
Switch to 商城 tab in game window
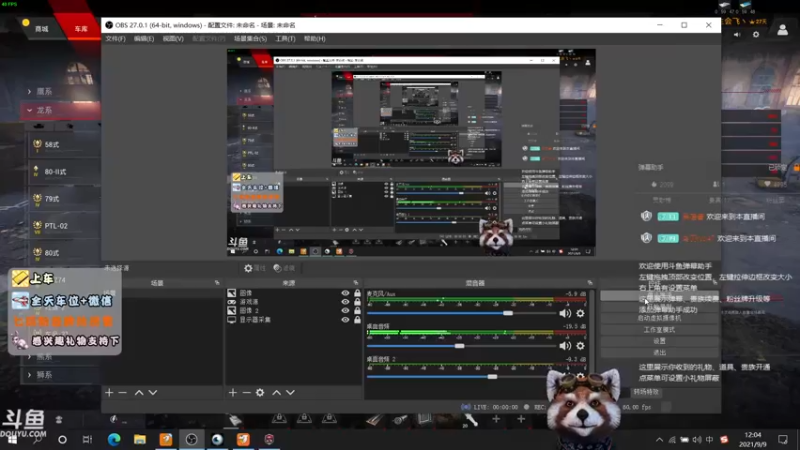[x=42, y=29]
